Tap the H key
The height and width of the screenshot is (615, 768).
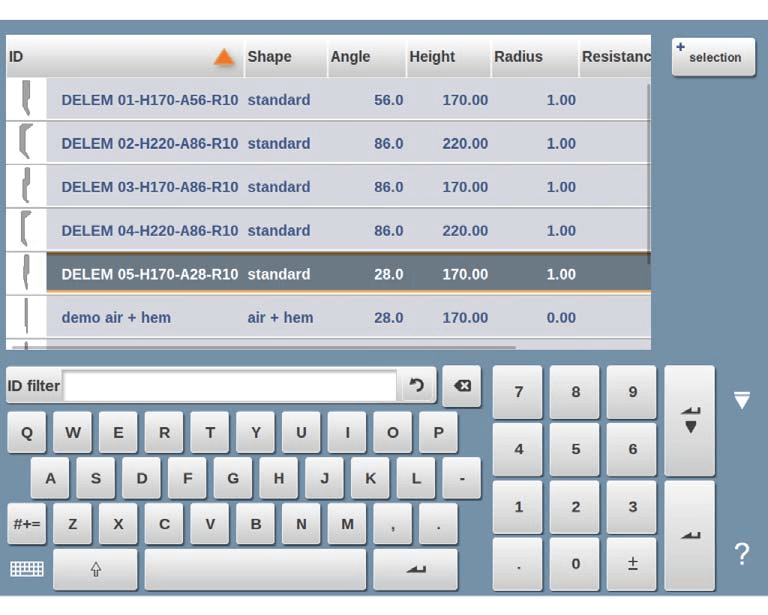[x=279, y=478]
